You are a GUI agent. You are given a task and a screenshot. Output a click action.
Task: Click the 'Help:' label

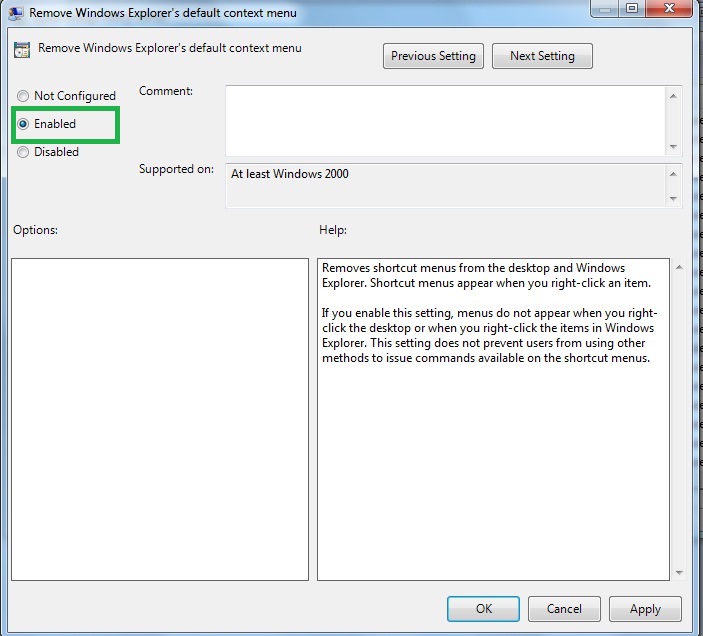(x=333, y=230)
